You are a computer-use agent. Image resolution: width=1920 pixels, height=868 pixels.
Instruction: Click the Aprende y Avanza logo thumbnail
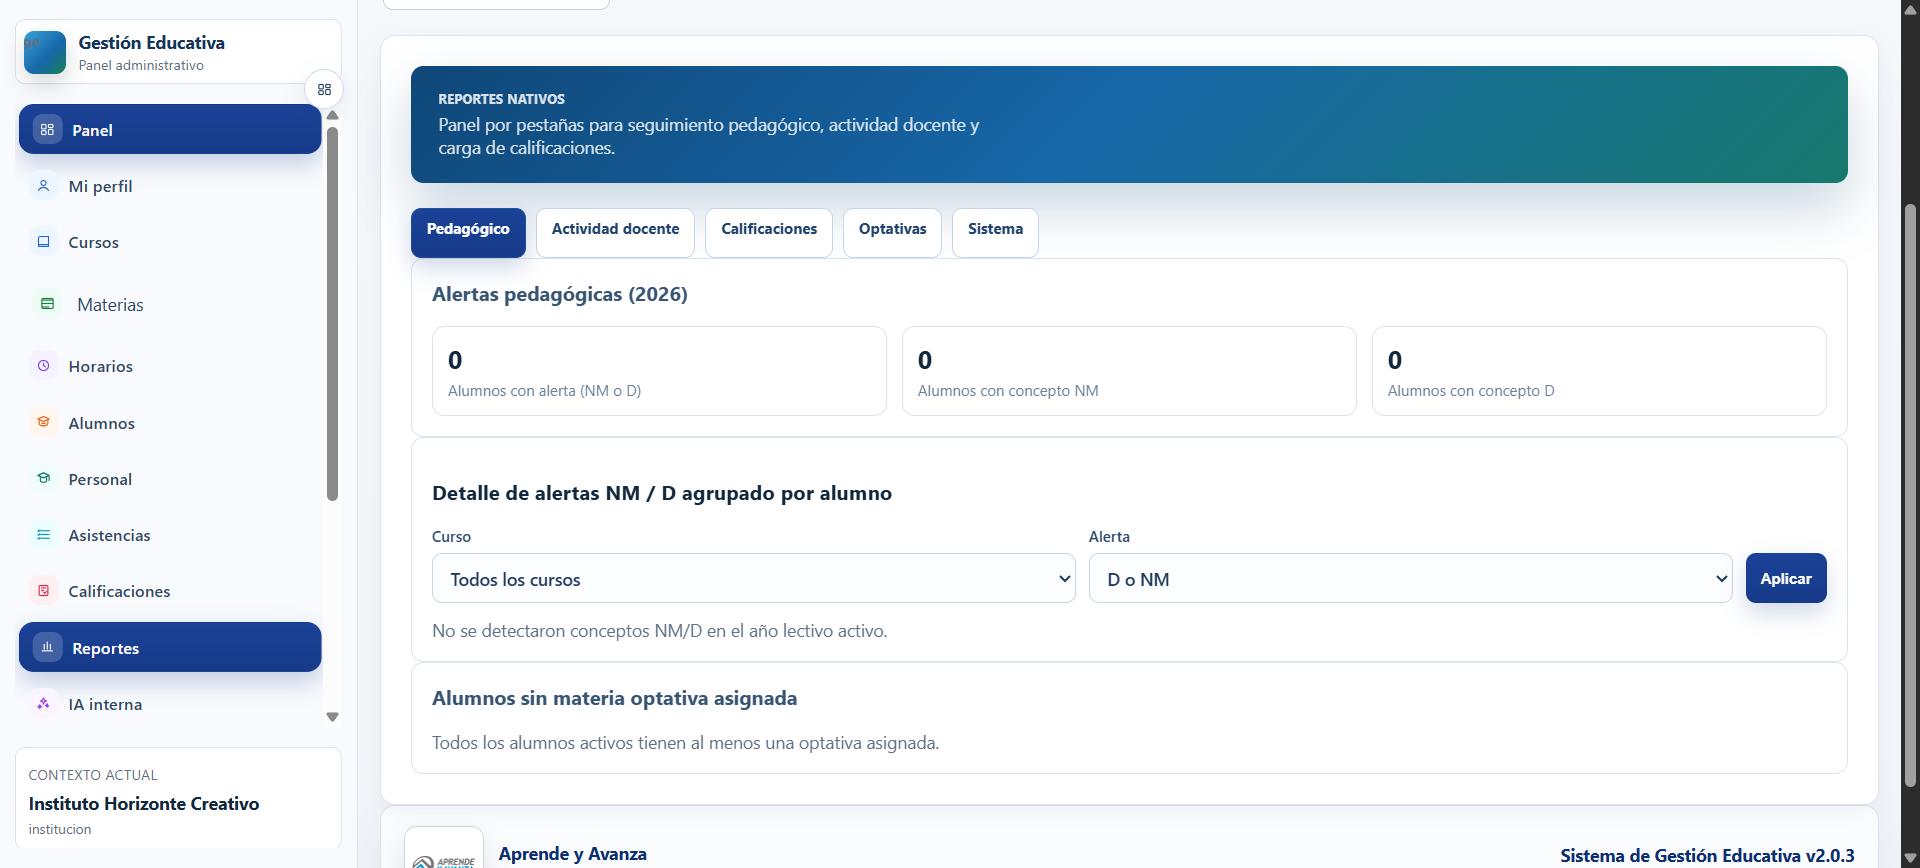coord(444,848)
